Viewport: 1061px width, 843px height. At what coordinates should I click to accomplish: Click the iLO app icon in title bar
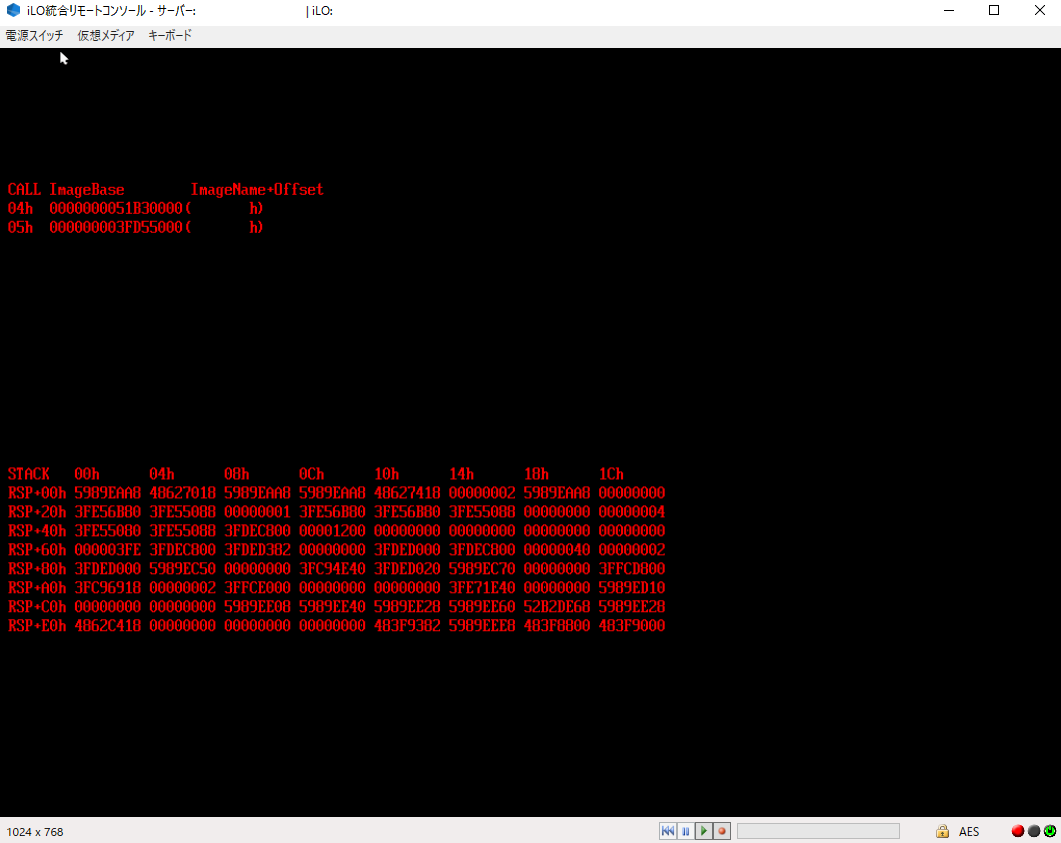click(13, 11)
